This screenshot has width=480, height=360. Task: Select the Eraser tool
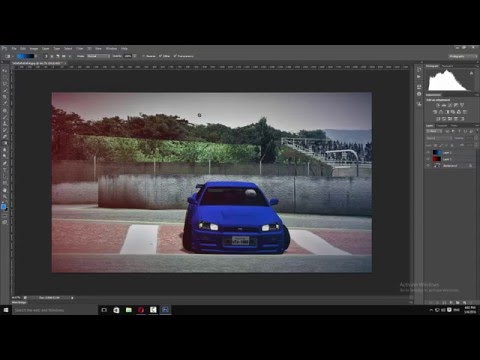pyautogui.click(x=5, y=136)
